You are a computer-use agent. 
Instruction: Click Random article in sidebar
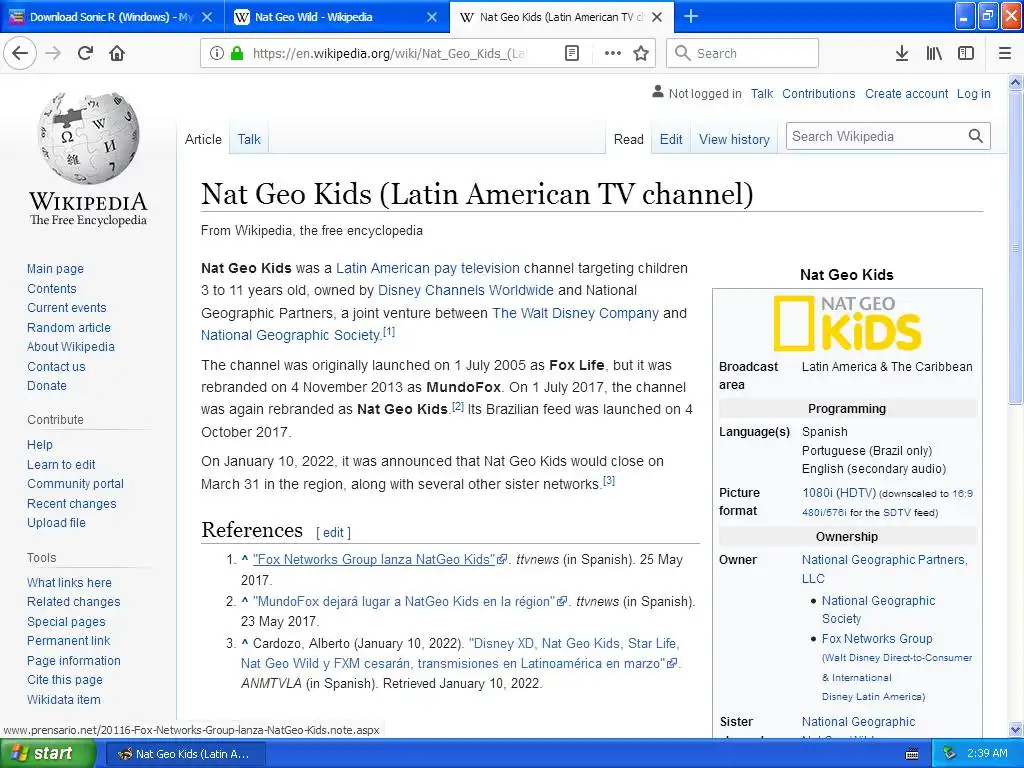point(69,327)
